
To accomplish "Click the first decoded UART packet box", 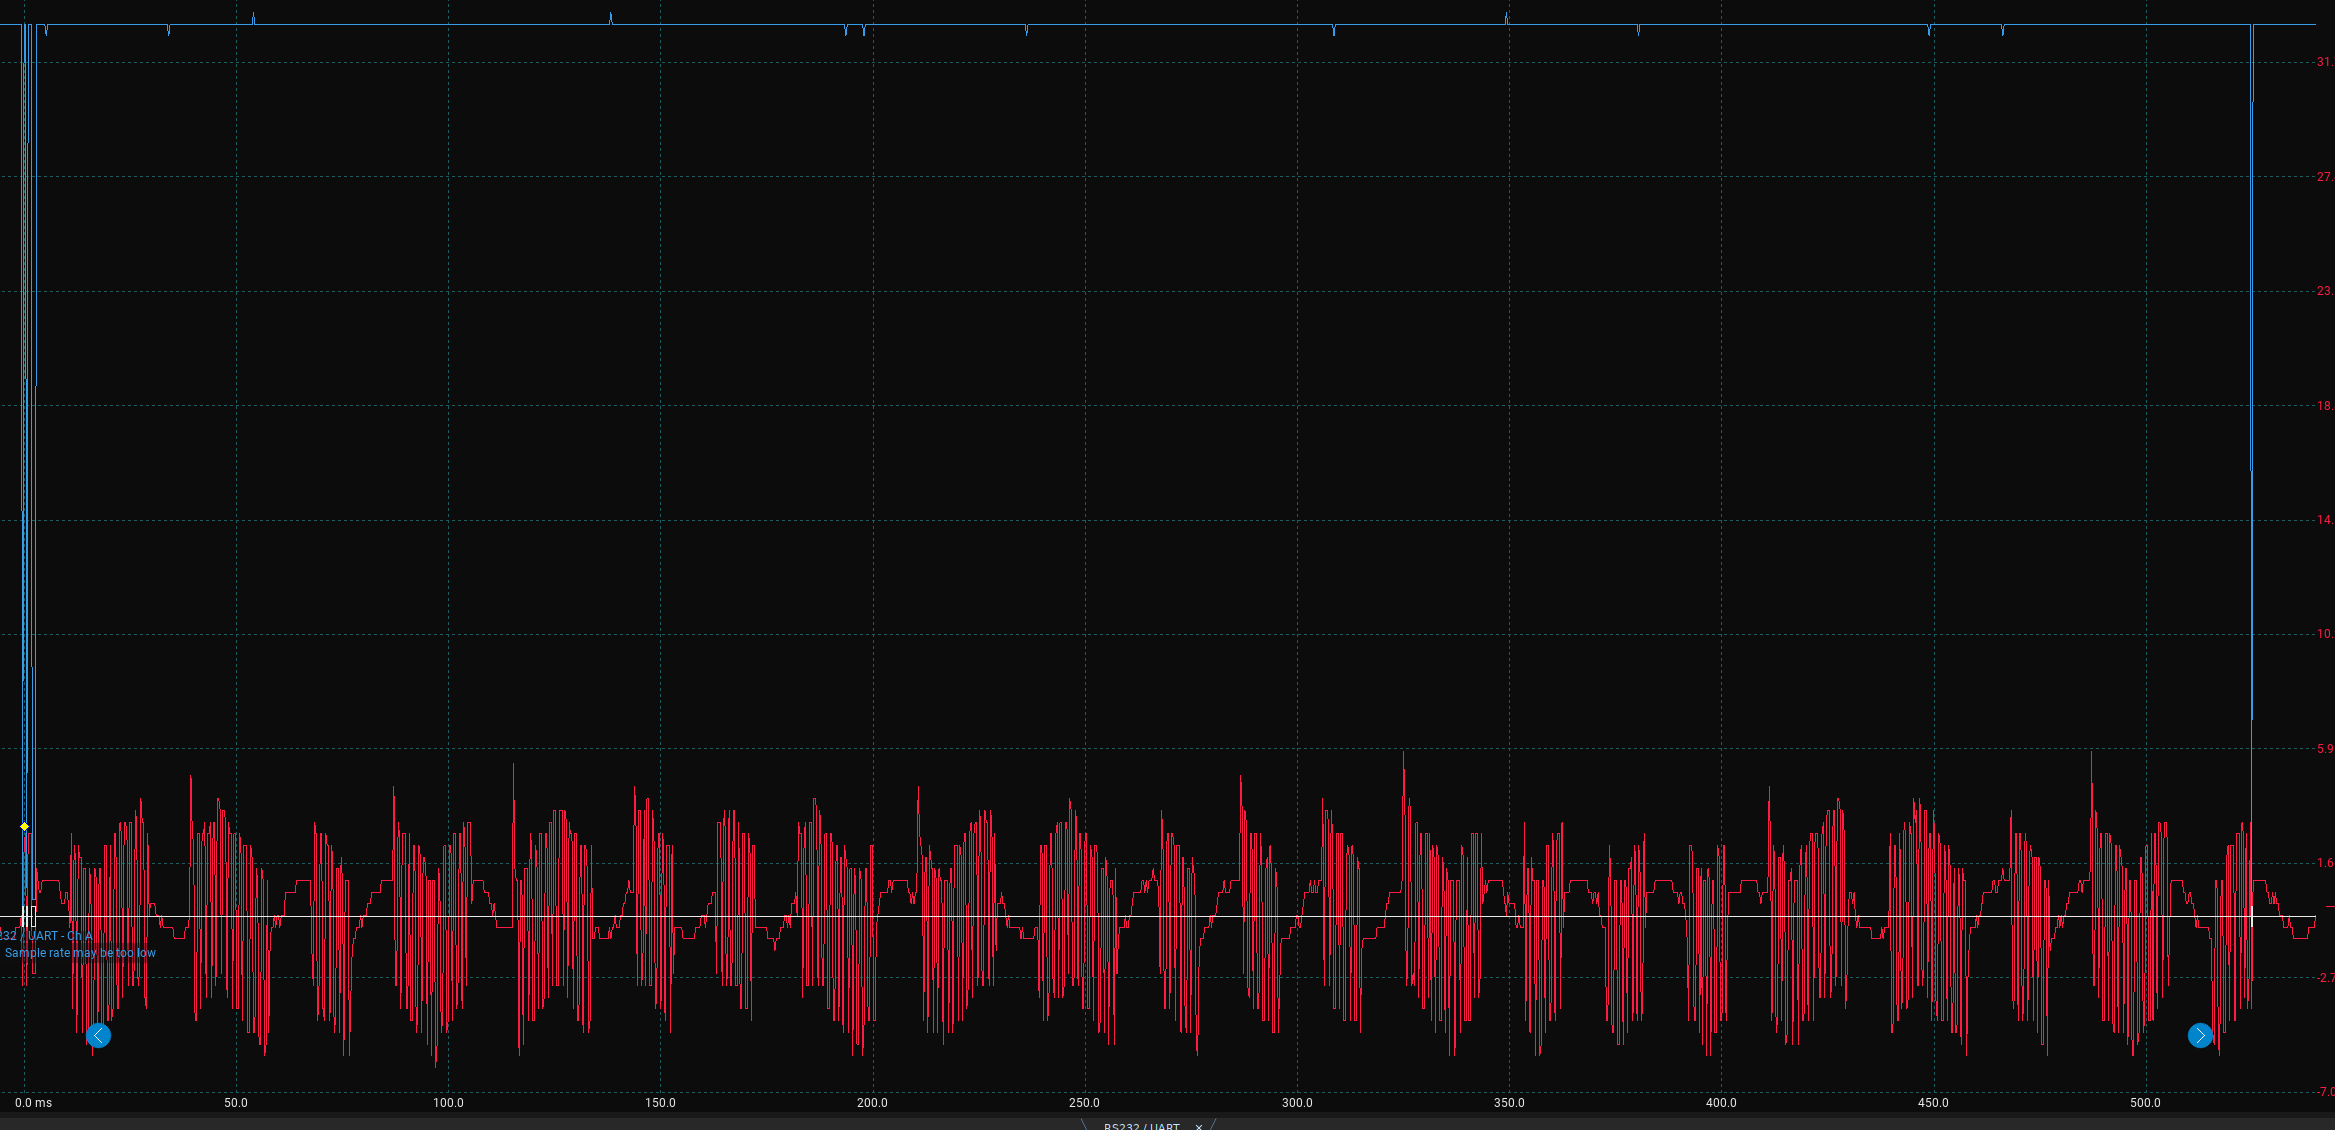I will (25, 915).
